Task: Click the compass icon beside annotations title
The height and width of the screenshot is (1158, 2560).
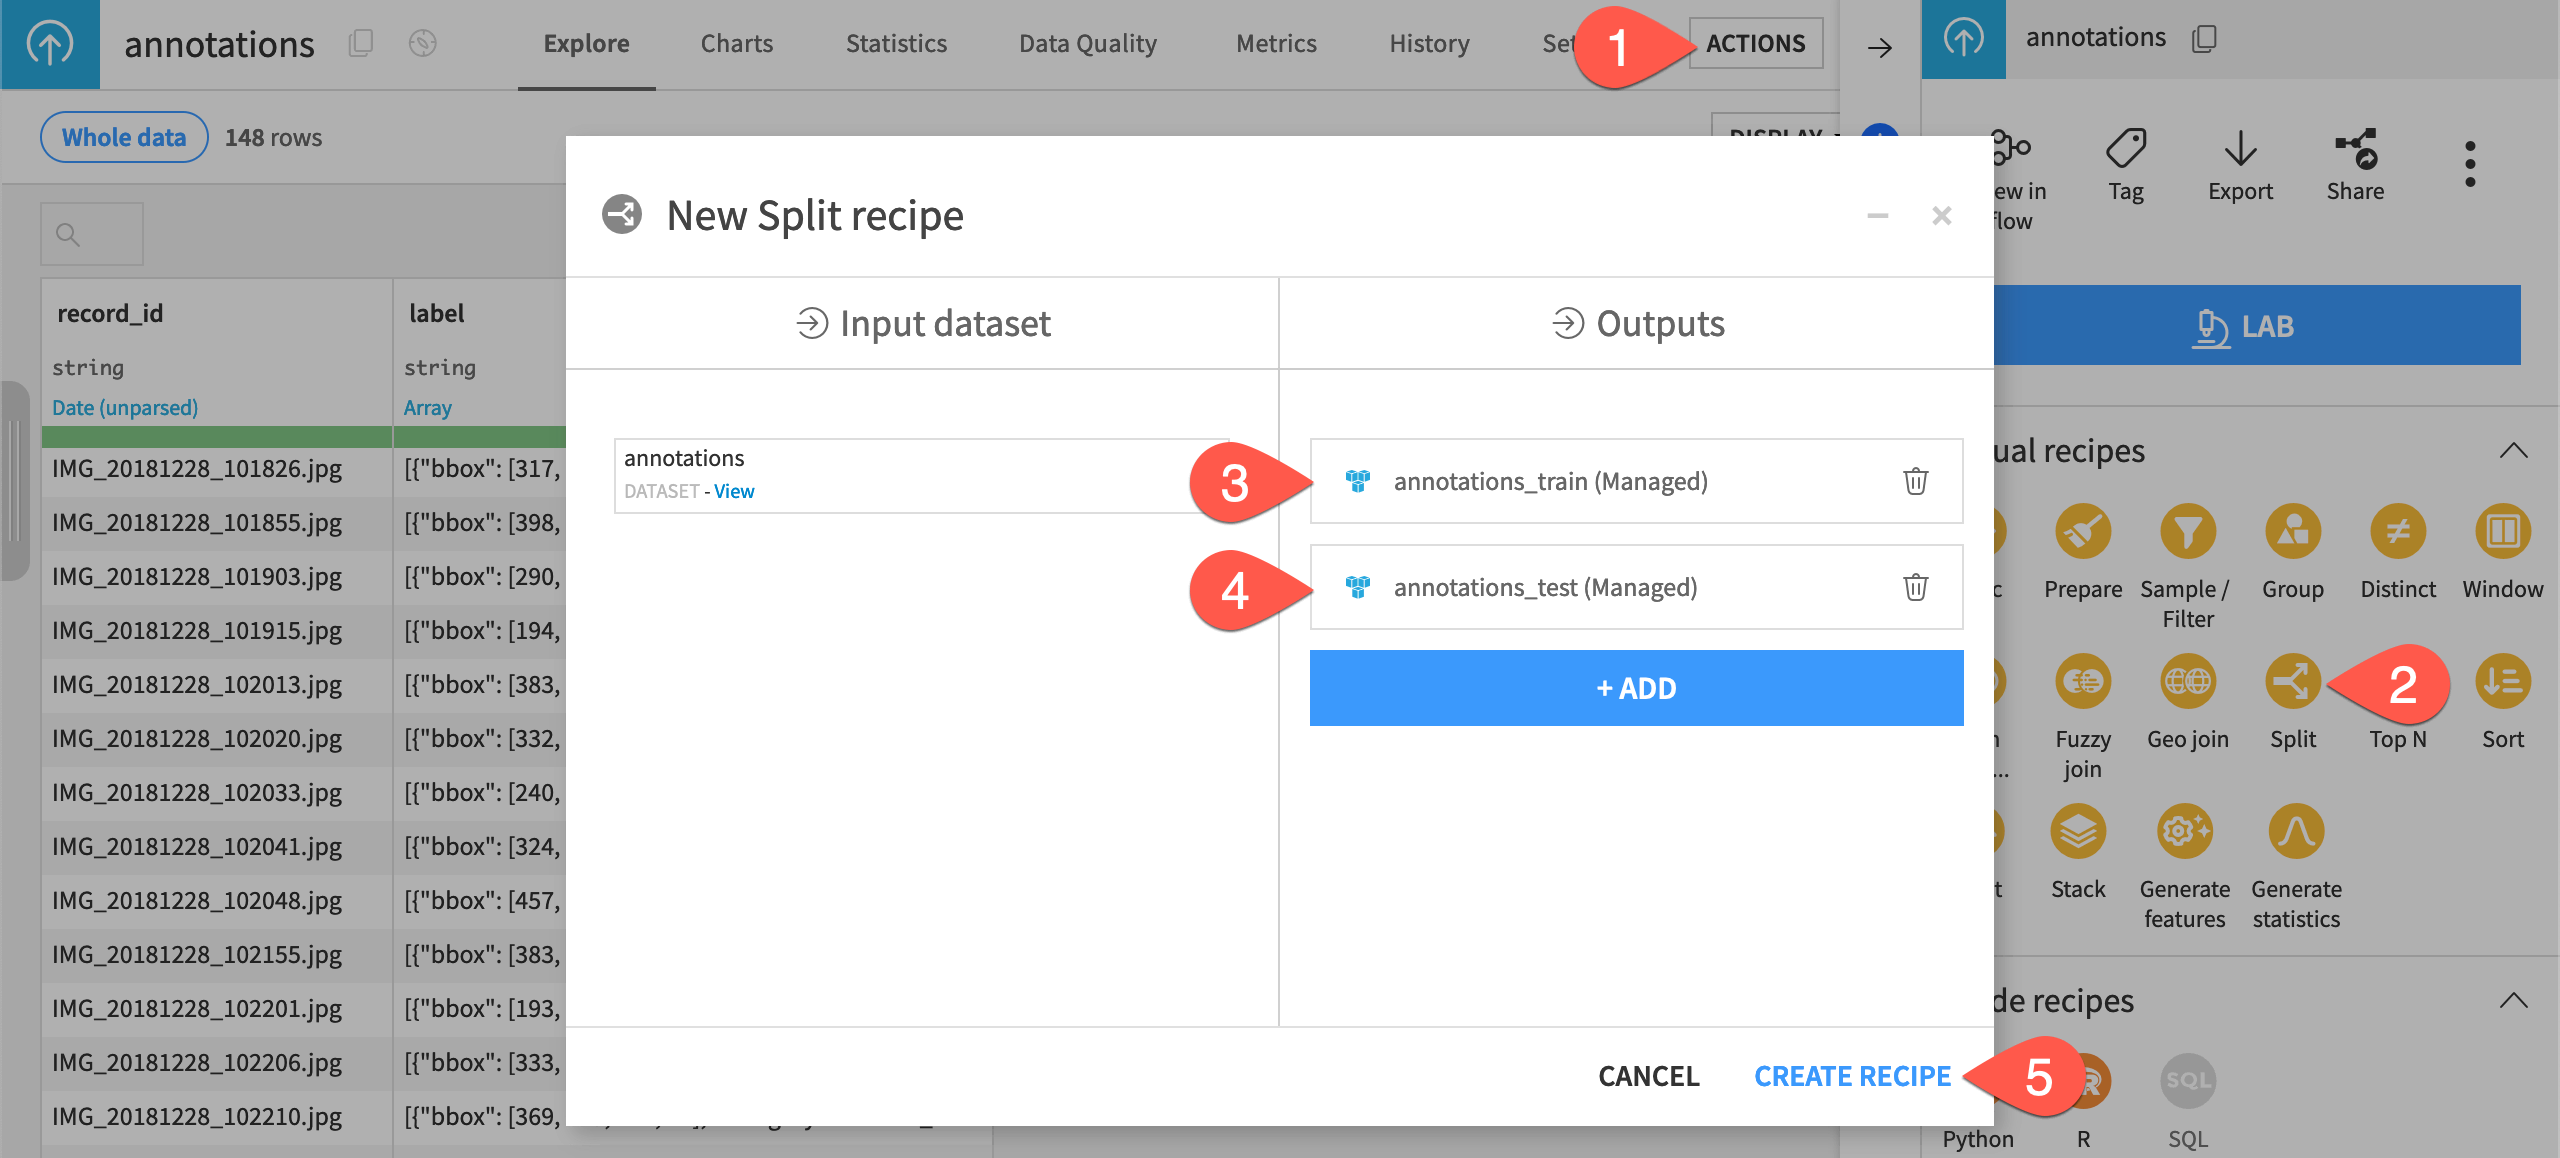Action: click(423, 43)
